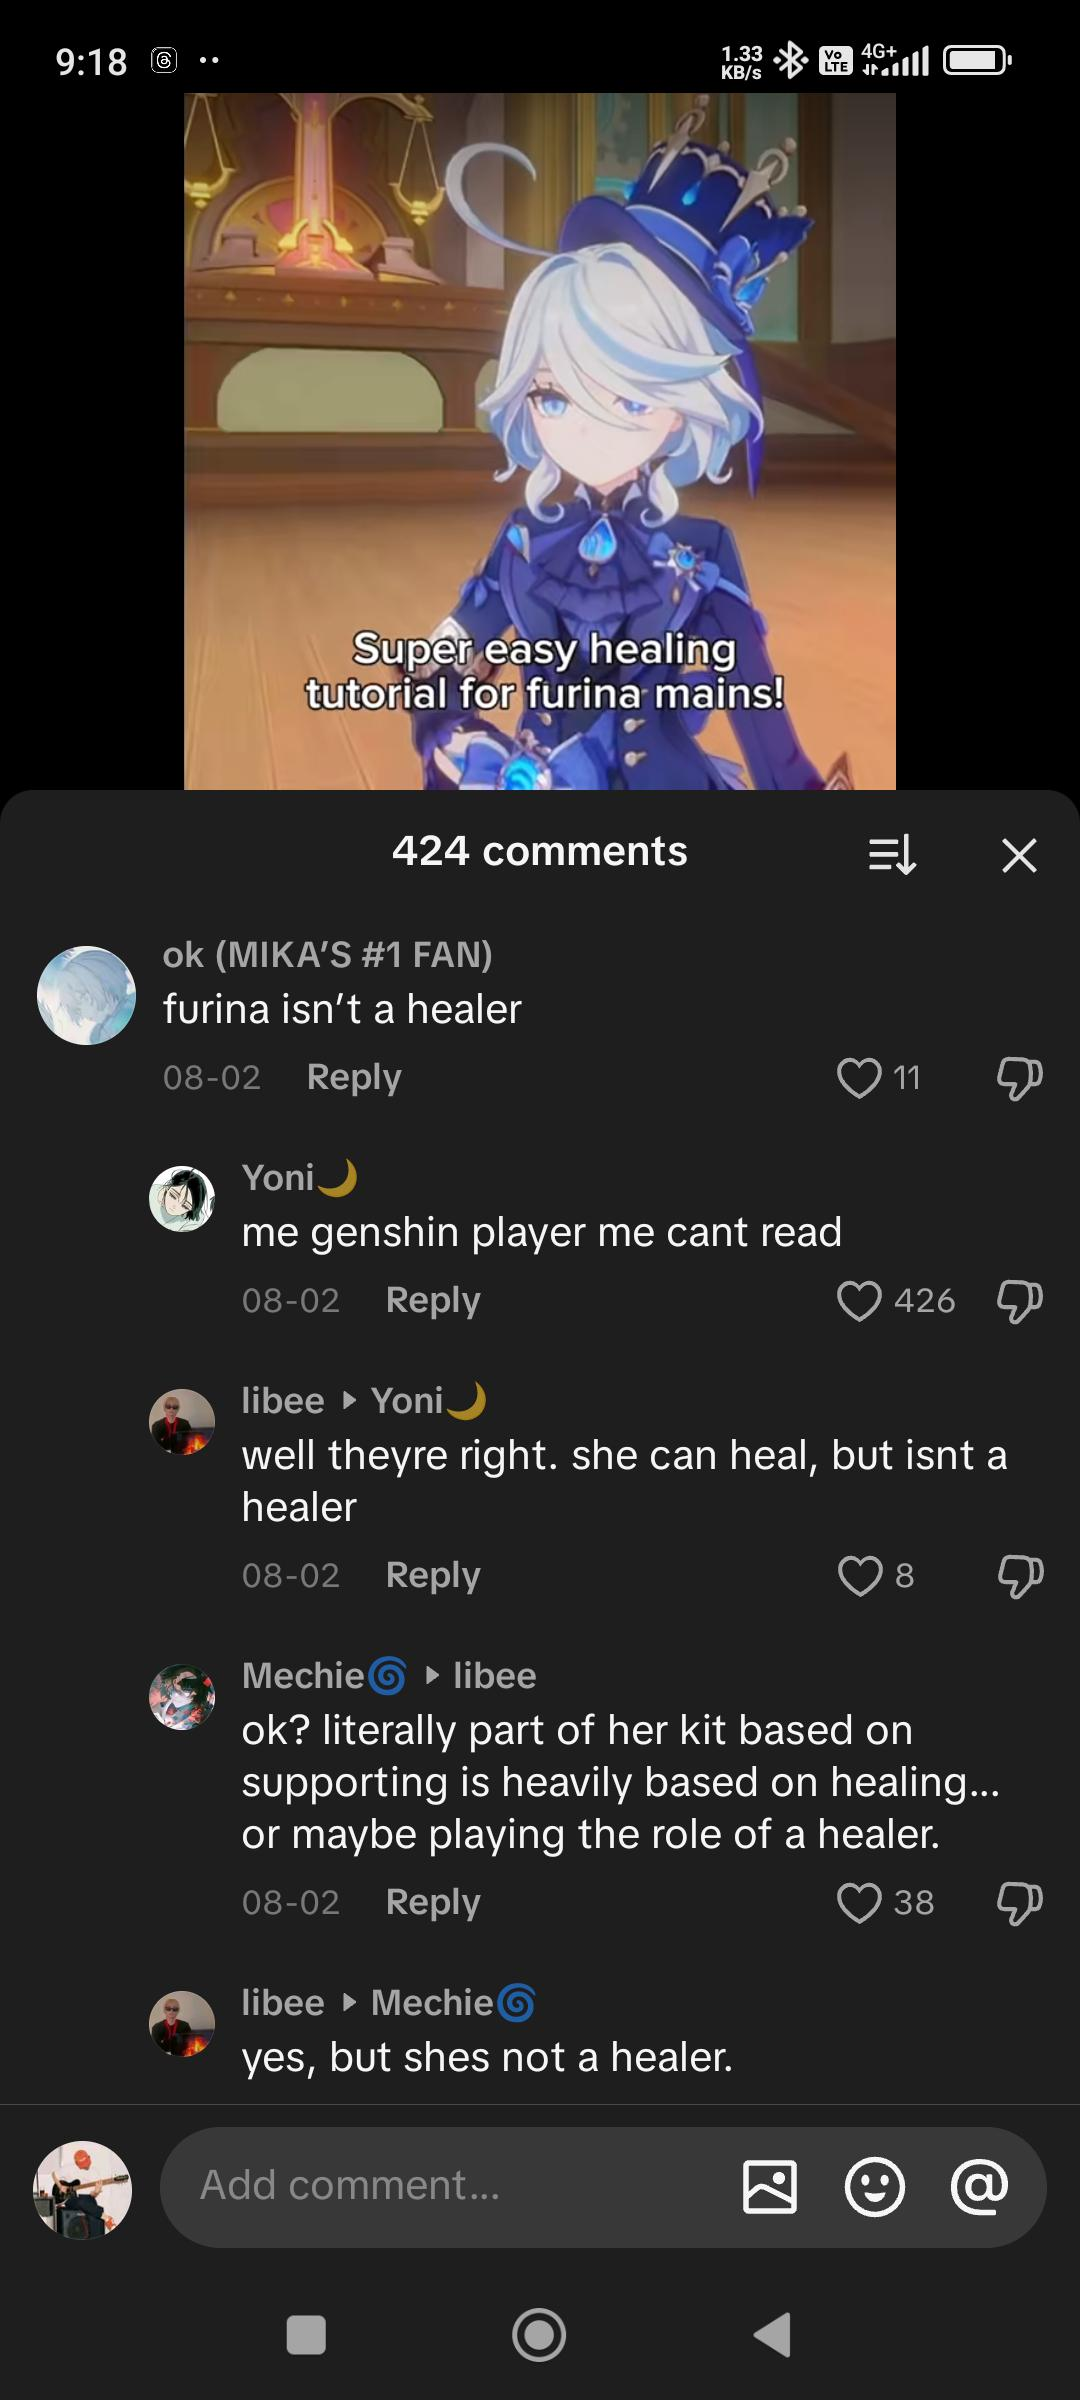1080x2400 pixels.
Task: Reply to Mechie's comment about healing
Action: tap(433, 1902)
